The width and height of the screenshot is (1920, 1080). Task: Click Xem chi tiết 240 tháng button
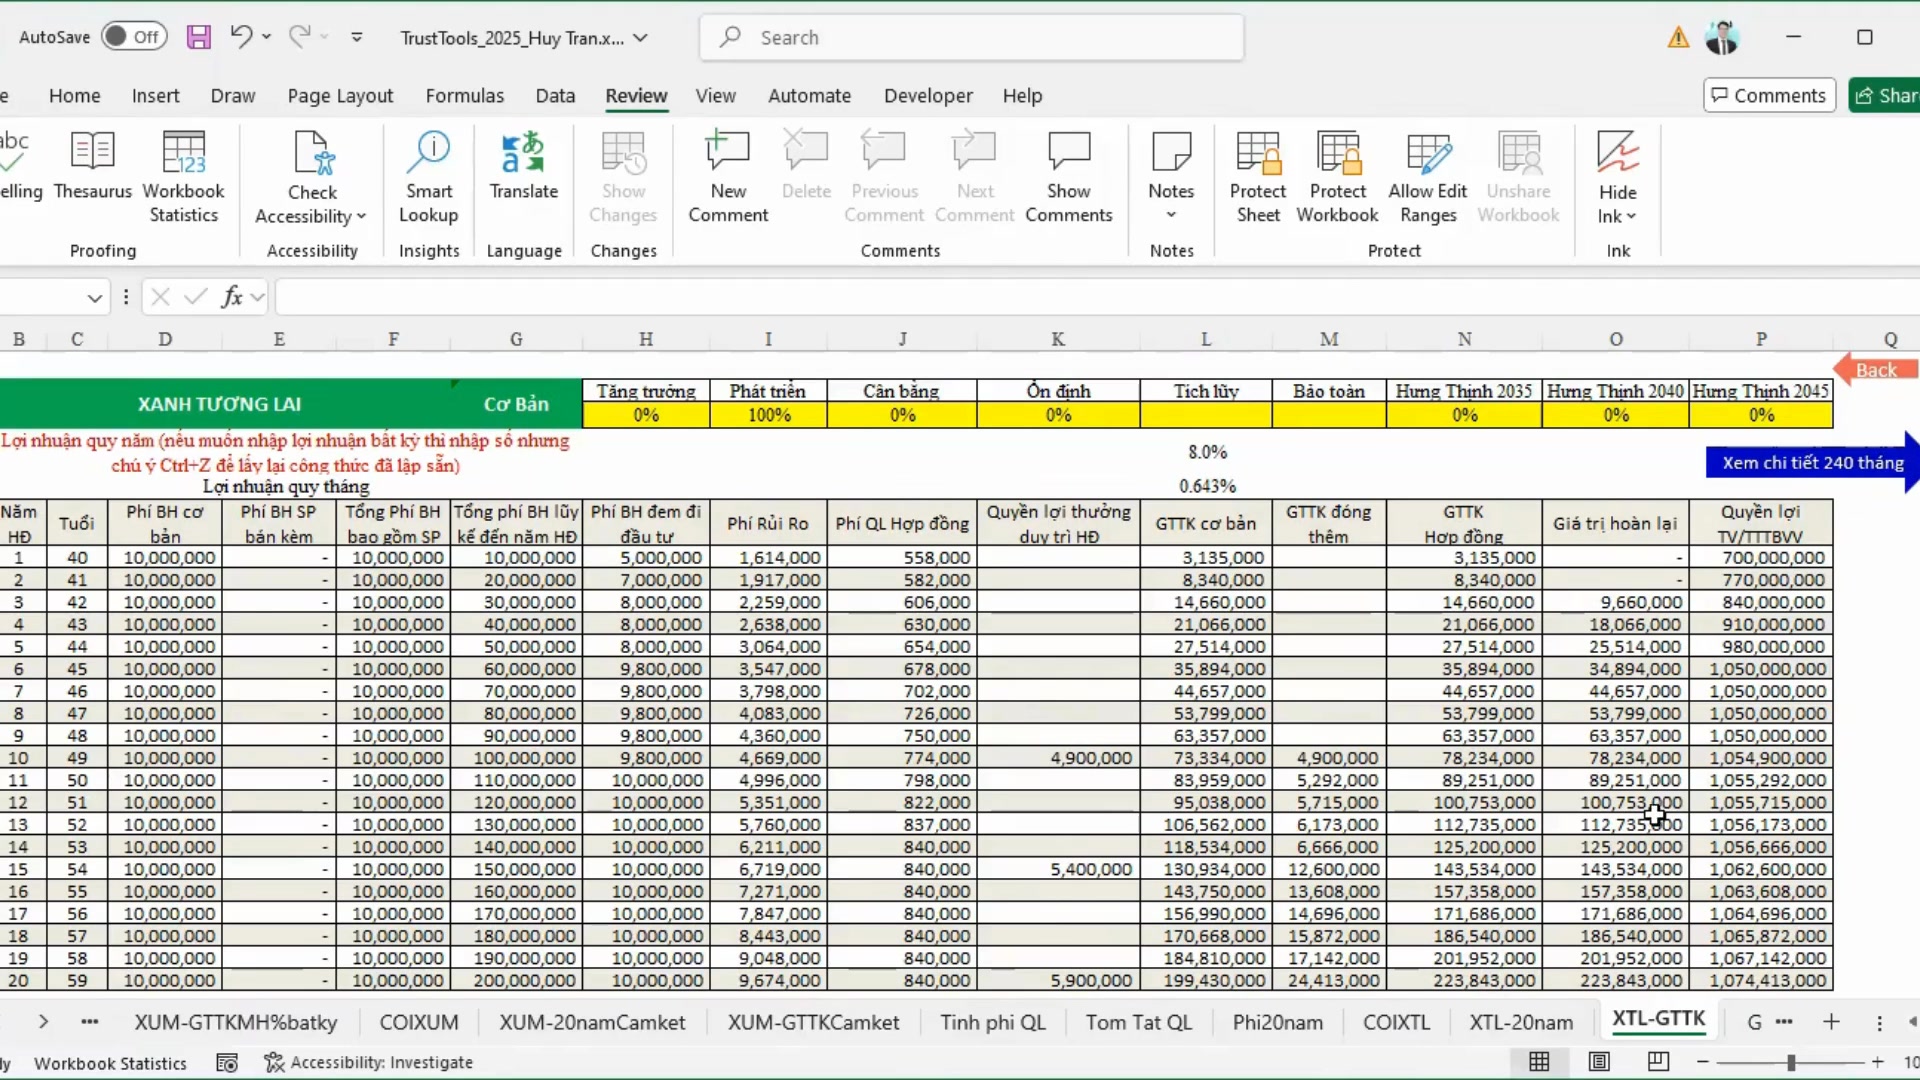pyautogui.click(x=1812, y=462)
